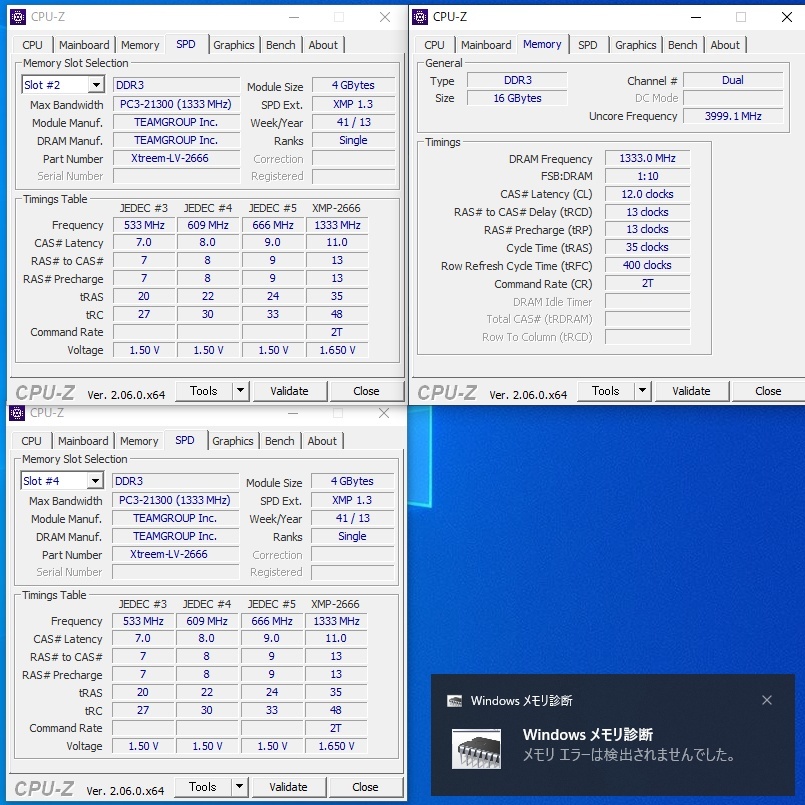Open Bench tab in Slot #2 window
Screen dimensions: 805x805
click(281, 45)
